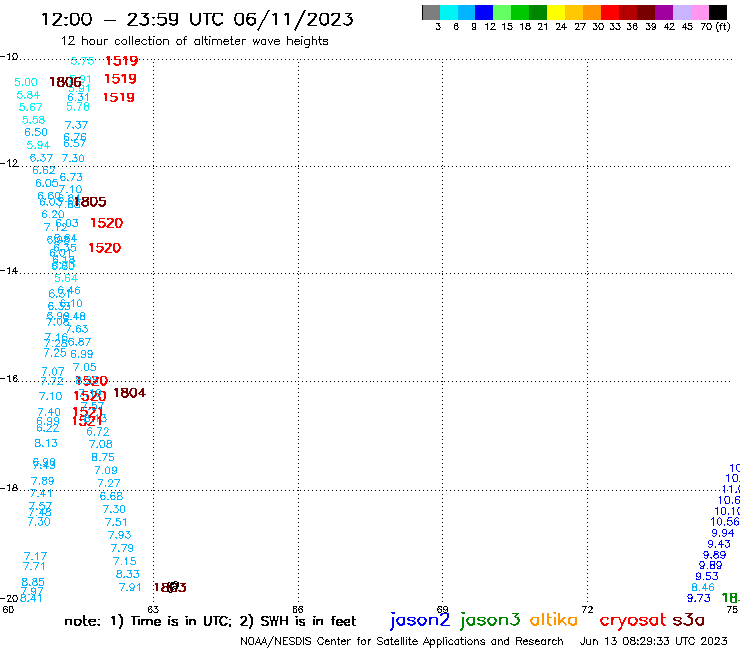Viewport: 740px width, 650px height.
Task: Select the 7.63 wave height value
Action: pos(77,329)
